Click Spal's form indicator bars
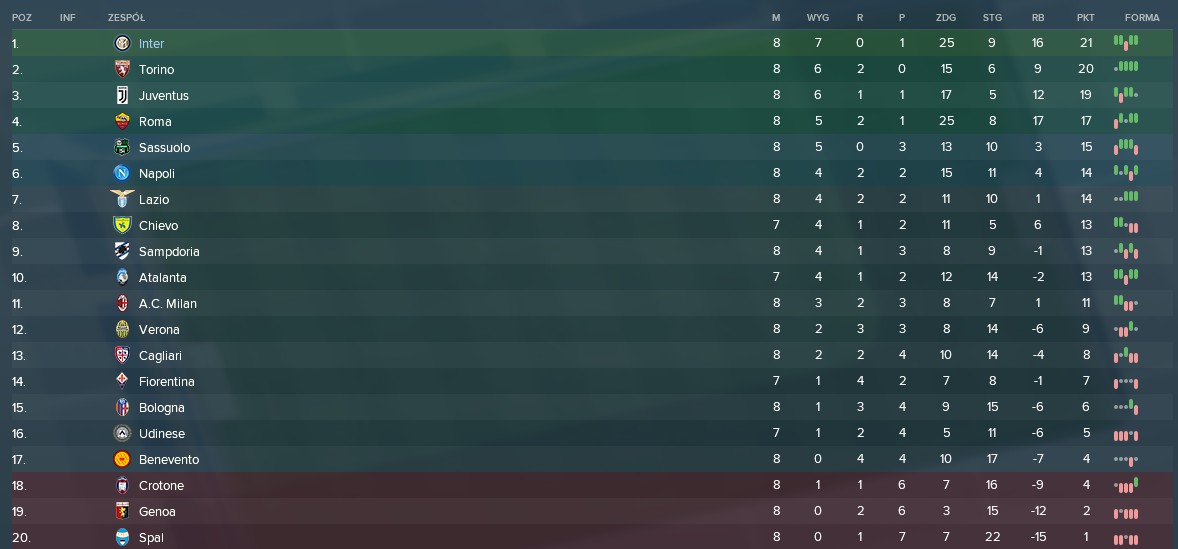The width and height of the screenshot is (1178, 549). [x=1126, y=538]
